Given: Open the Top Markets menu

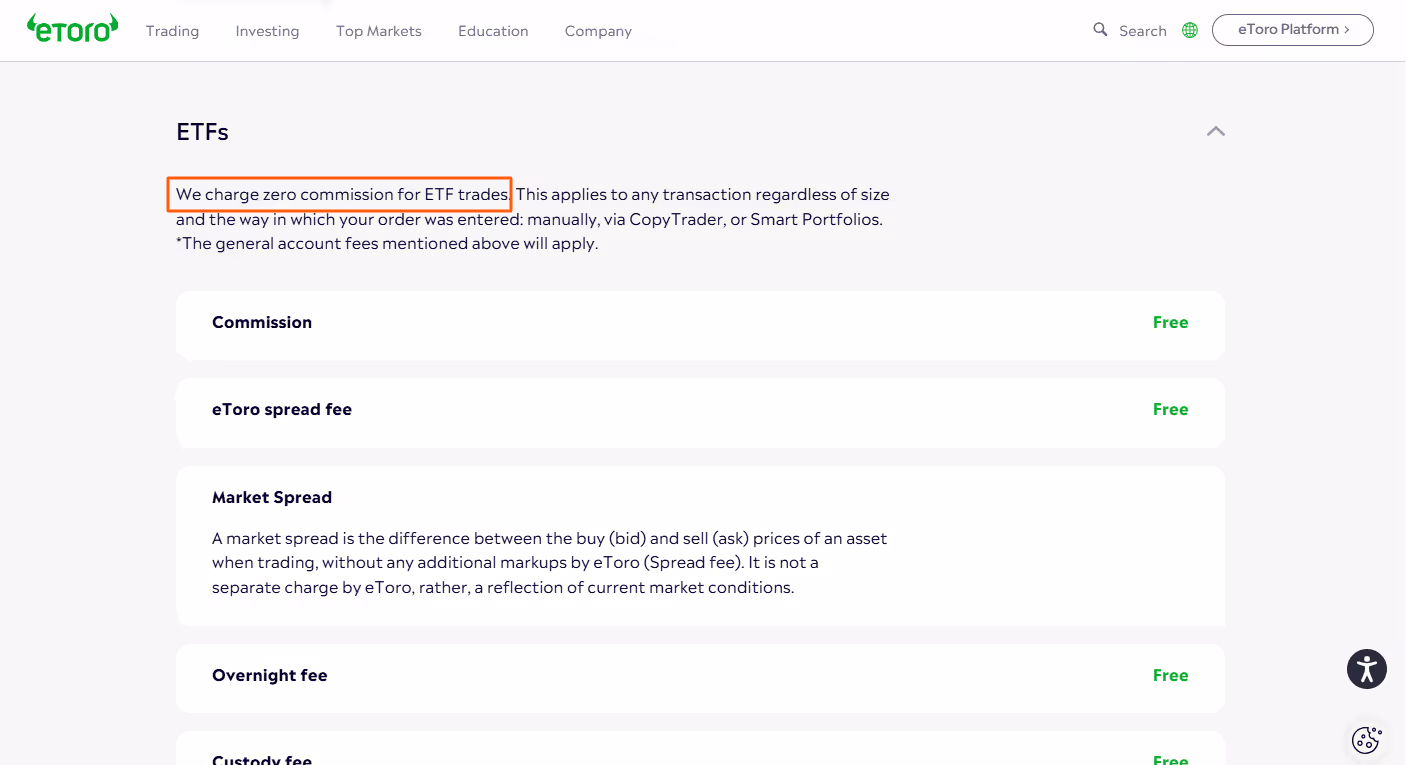Looking at the screenshot, I should click(379, 31).
